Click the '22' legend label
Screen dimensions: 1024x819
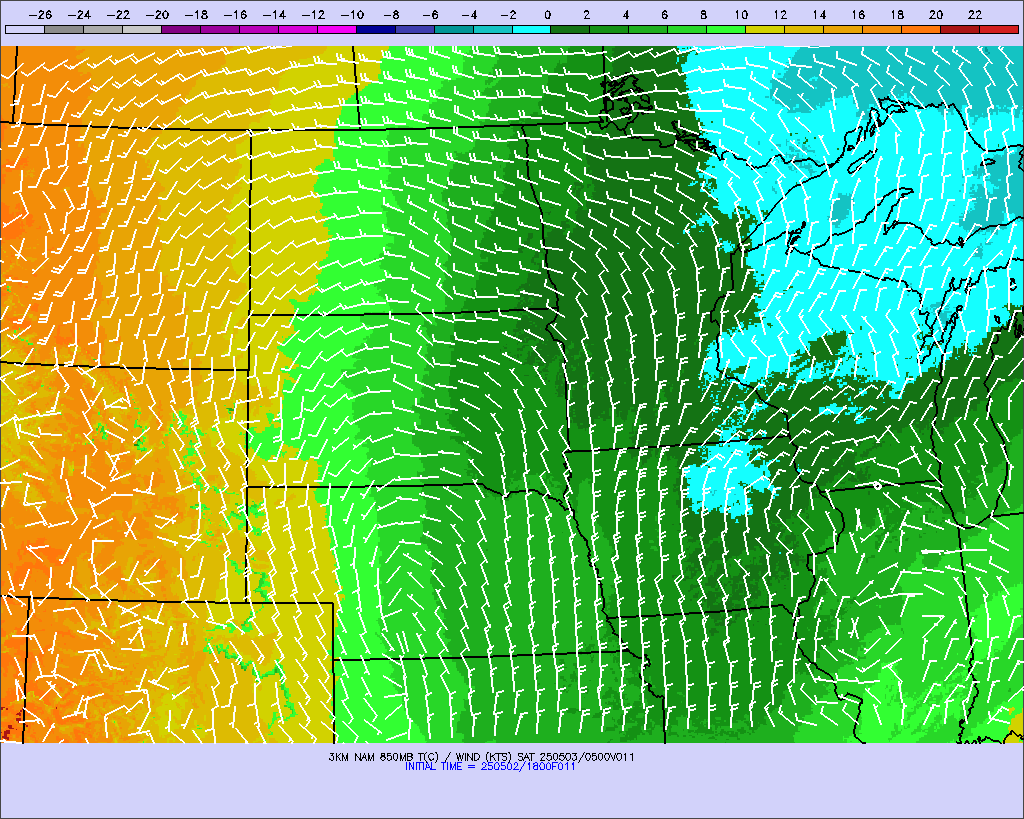[974, 14]
